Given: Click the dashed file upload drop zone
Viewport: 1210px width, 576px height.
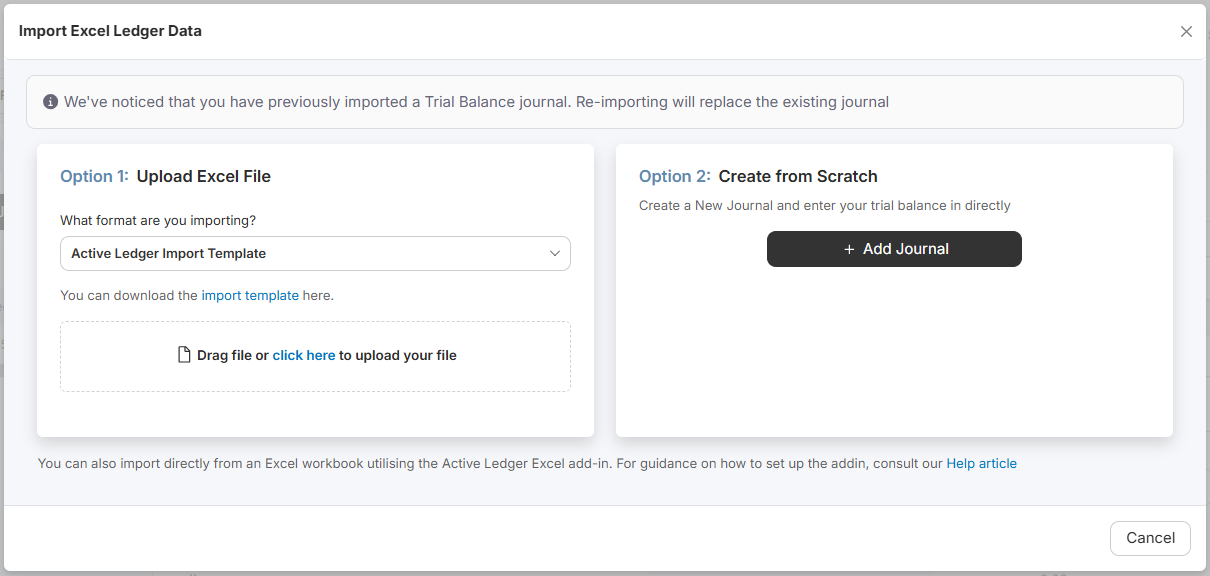Looking at the screenshot, I should [x=315, y=356].
